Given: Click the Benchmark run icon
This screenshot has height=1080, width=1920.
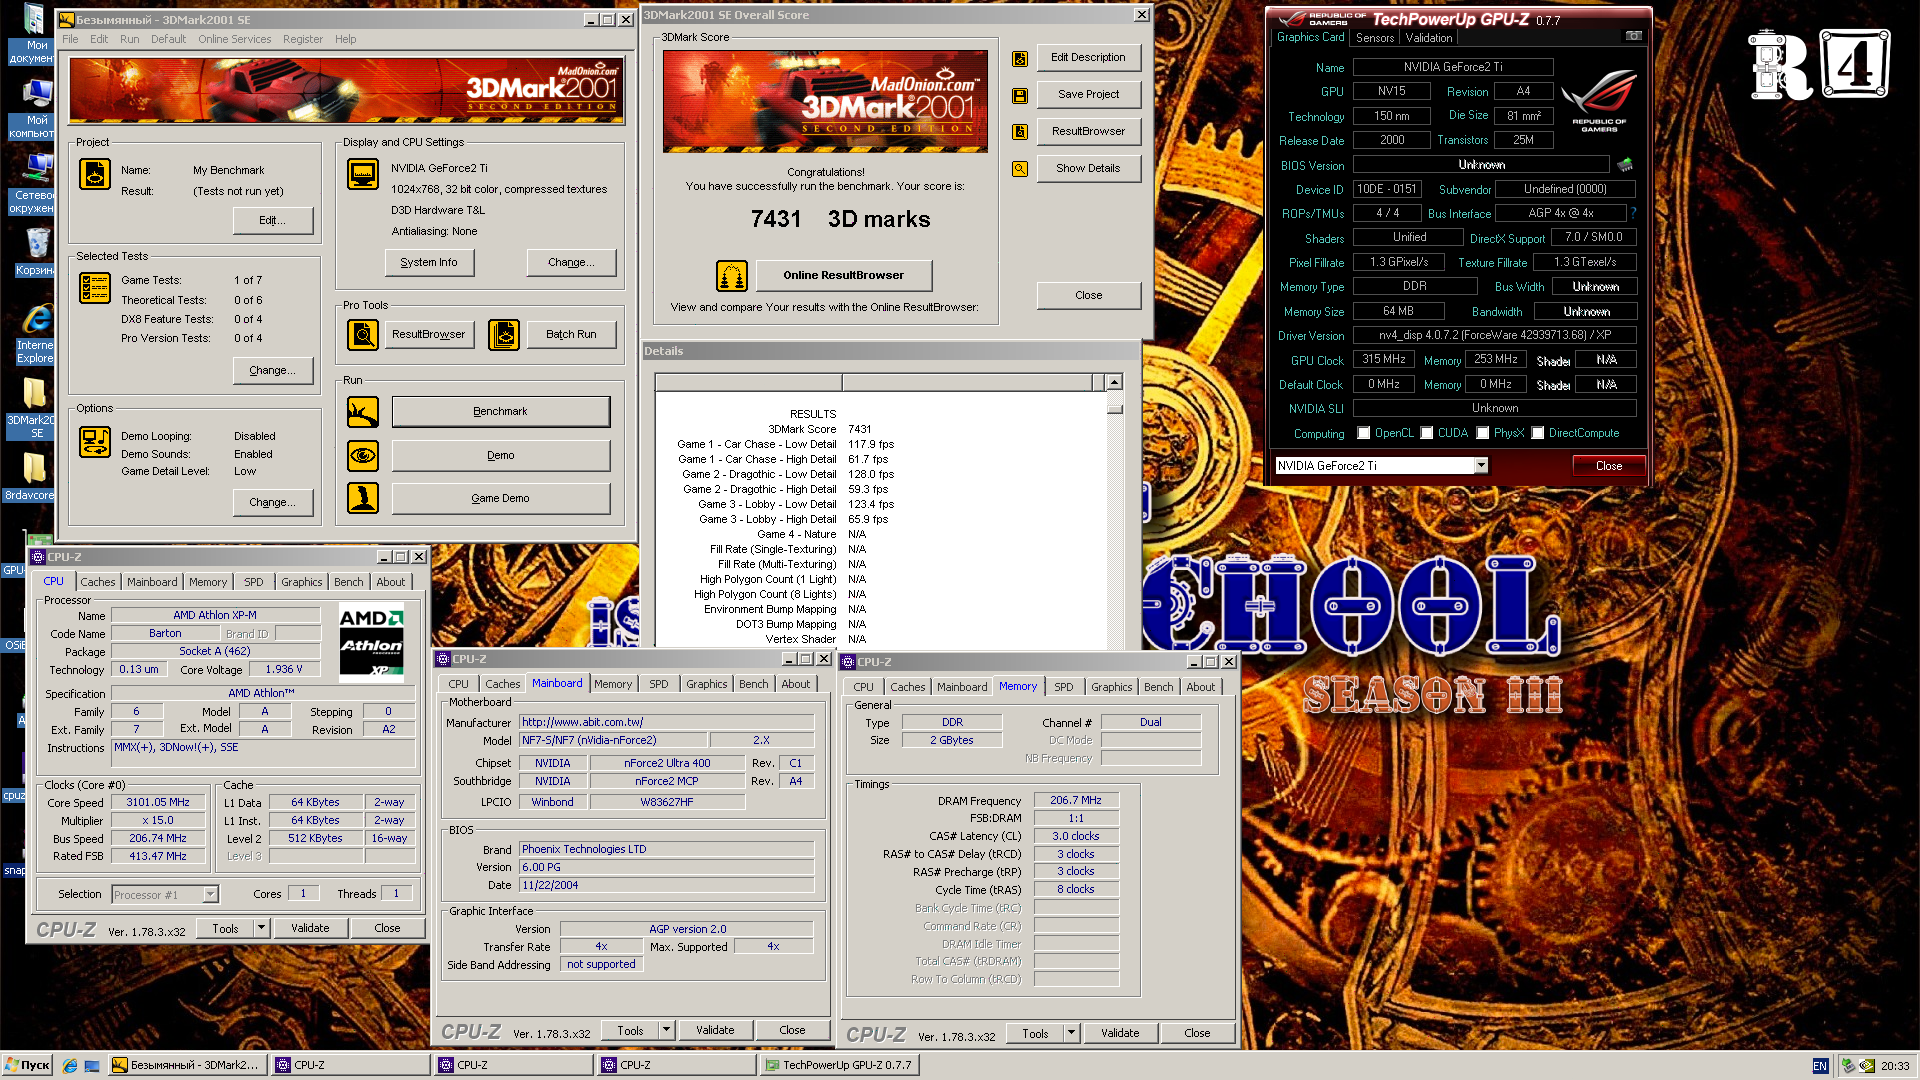Looking at the screenshot, I should pyautogui.click(x=363, y=412).
